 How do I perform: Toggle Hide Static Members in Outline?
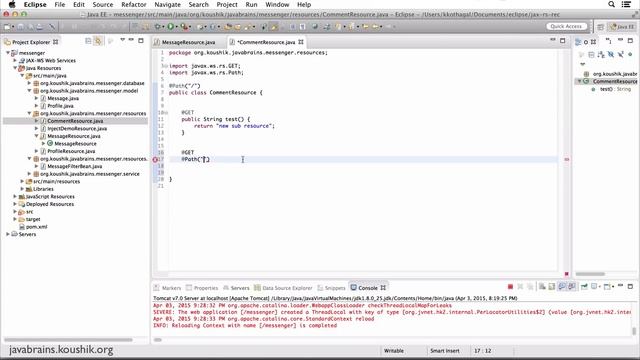(620, 54)
